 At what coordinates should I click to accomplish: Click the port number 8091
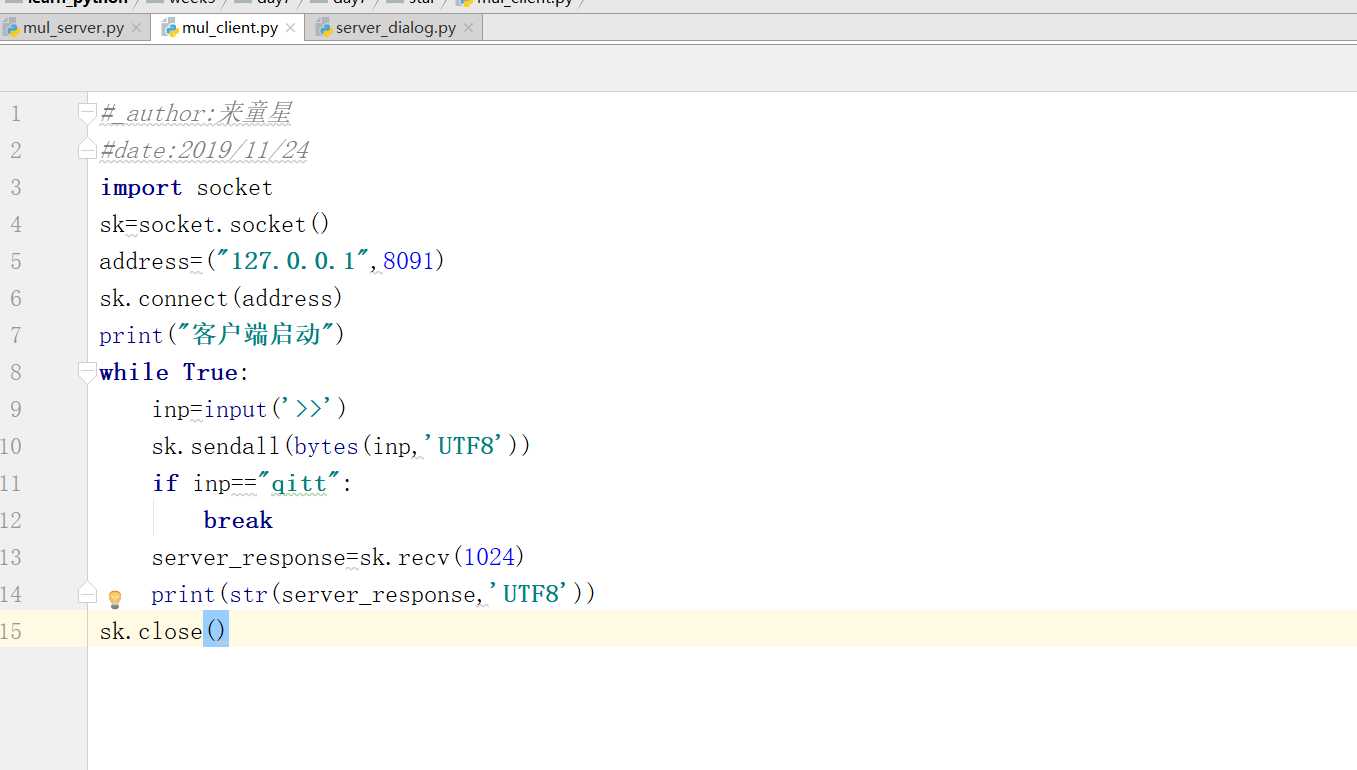coord(409,261)
